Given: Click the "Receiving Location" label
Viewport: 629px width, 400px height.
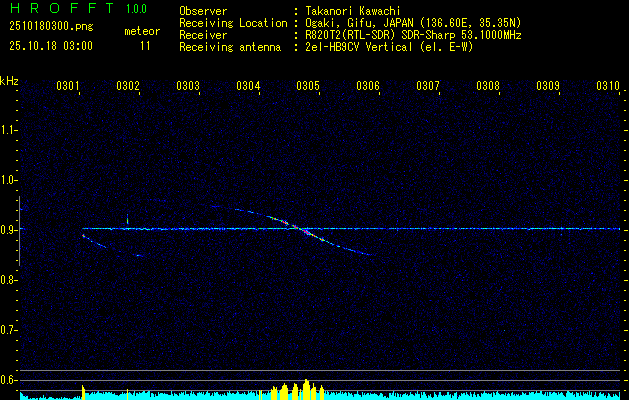Looking at the screenshot, I should (x=233, y=23).
